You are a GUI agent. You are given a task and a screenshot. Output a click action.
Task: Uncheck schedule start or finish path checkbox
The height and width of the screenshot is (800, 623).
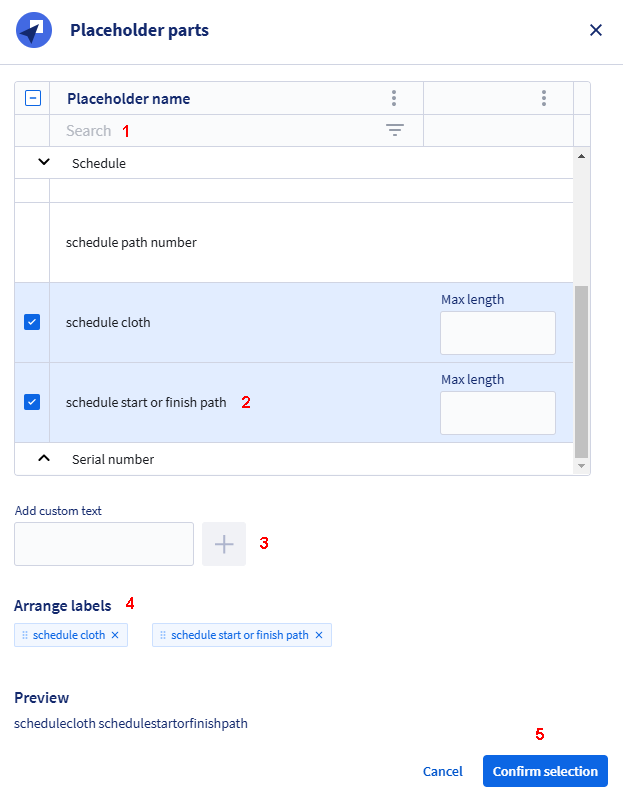32,402
